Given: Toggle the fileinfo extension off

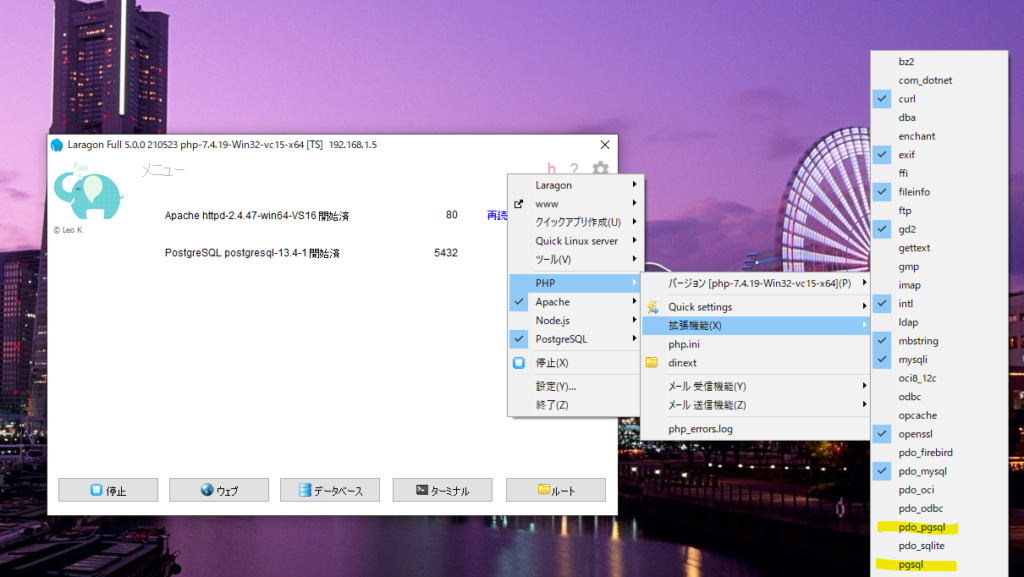Looking at the screenshot, I should coord(939,192).
